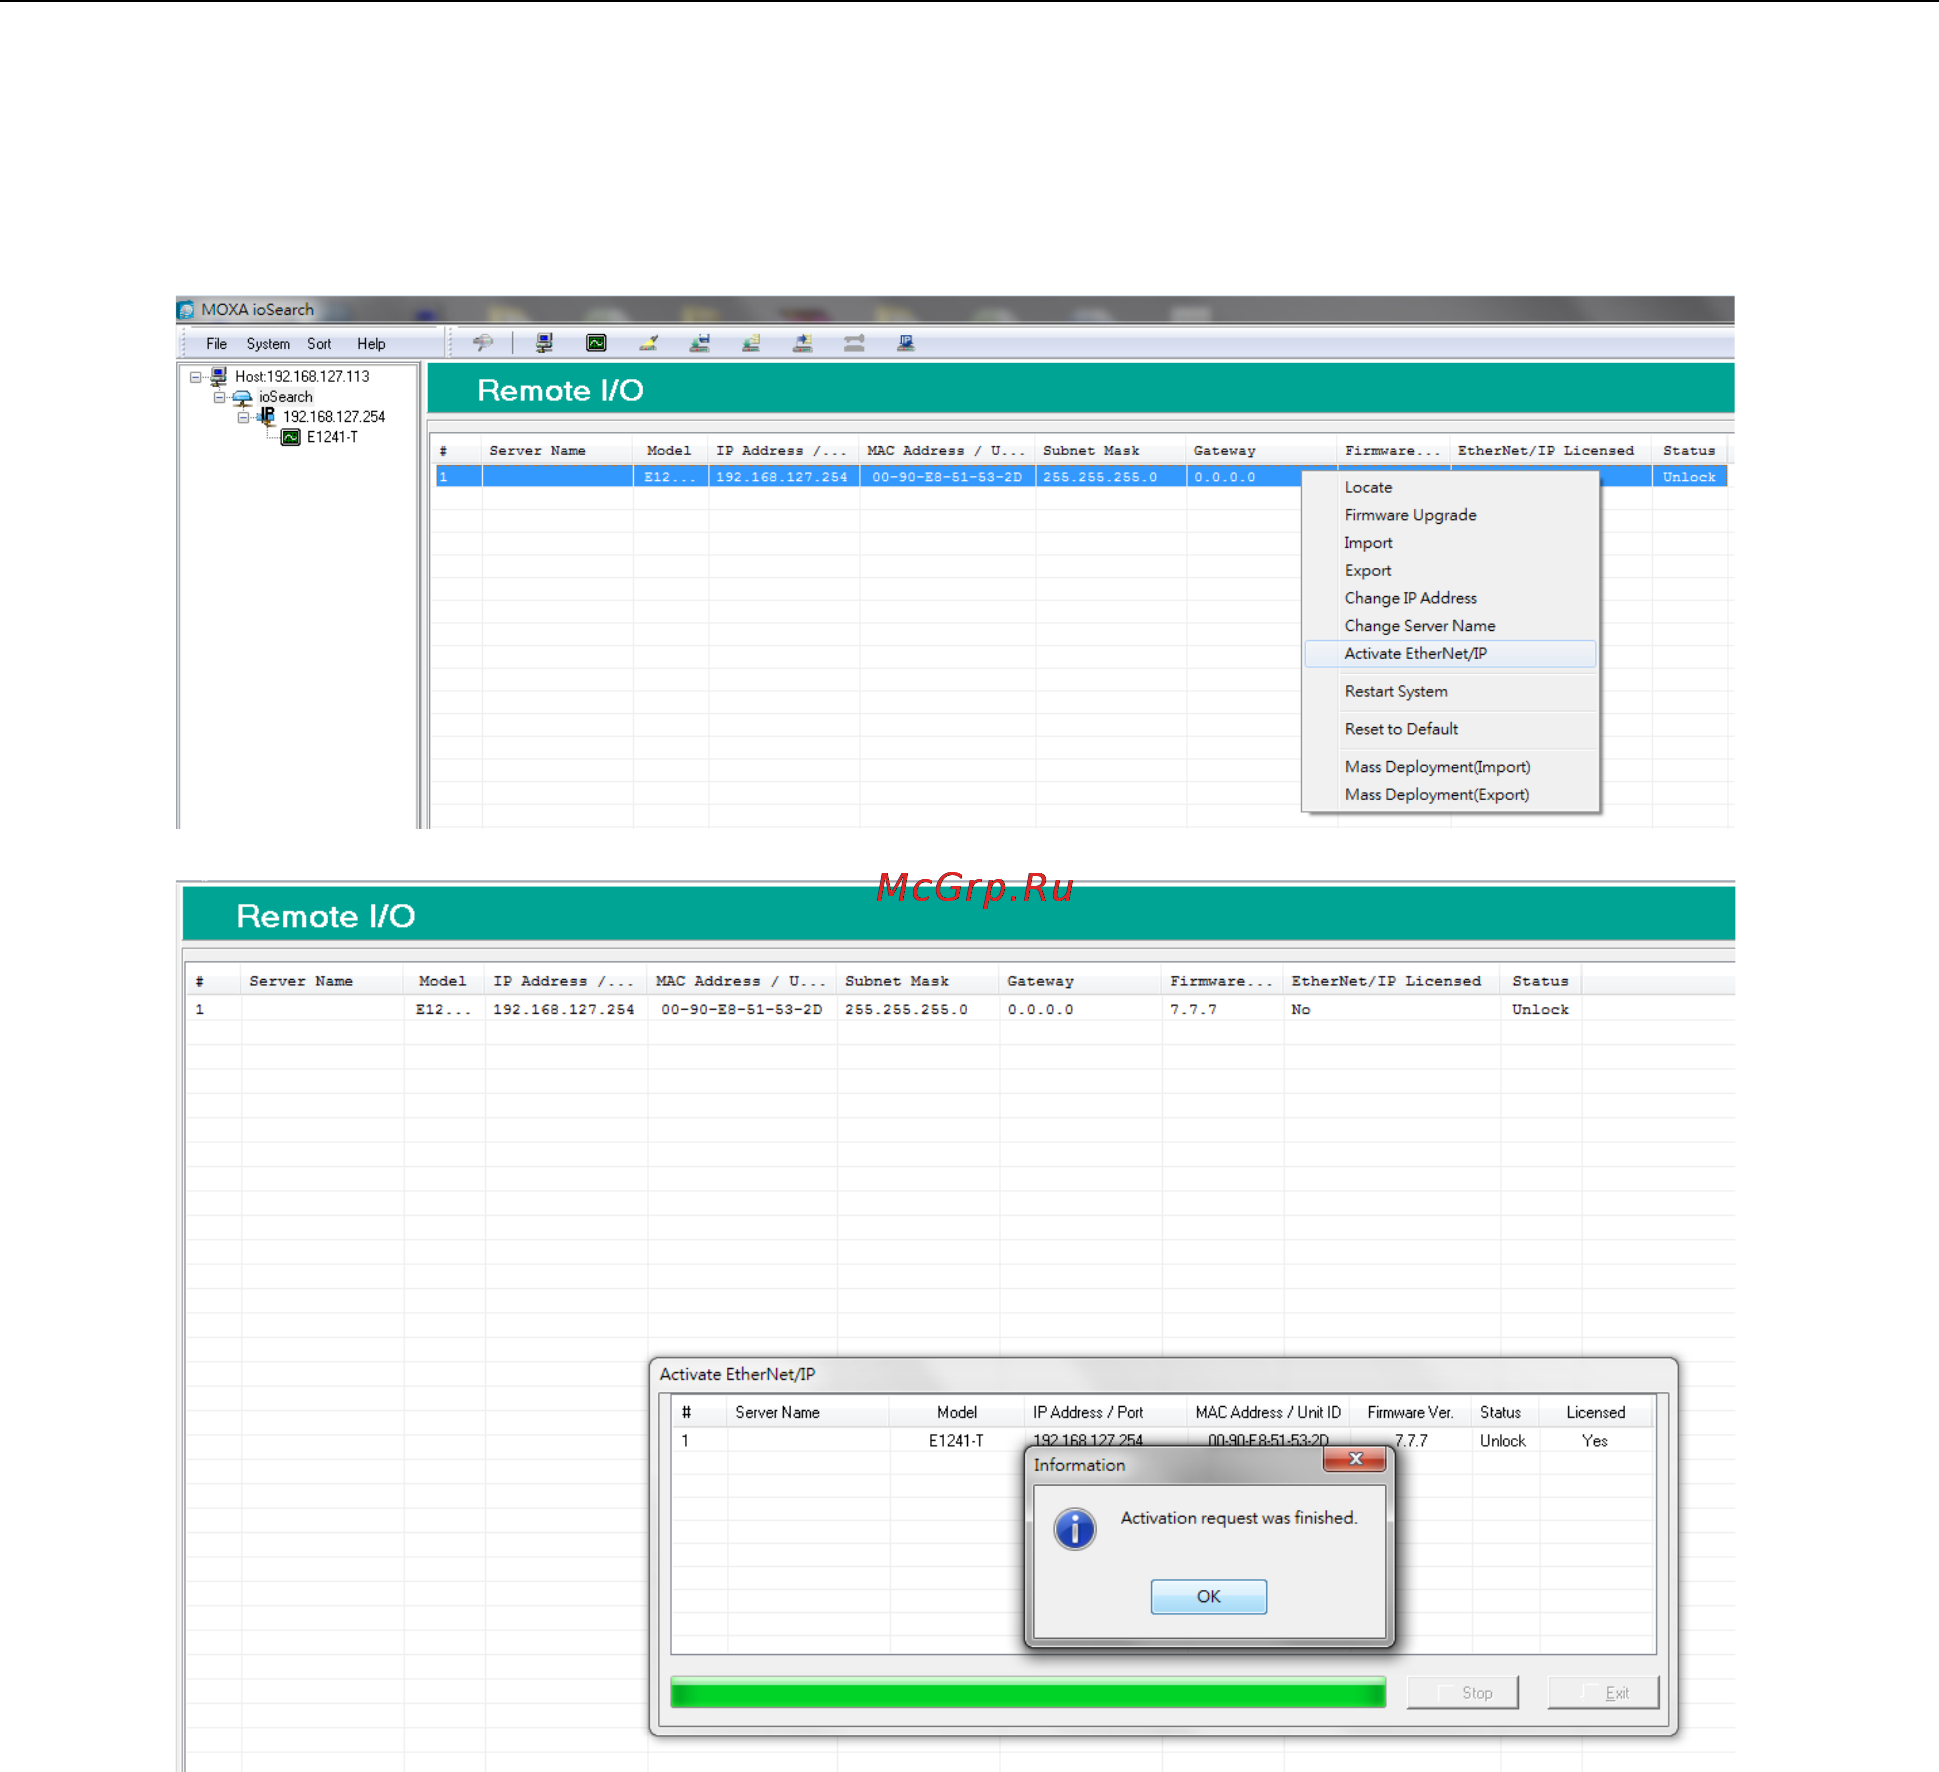This screenshot has height=1772, width=1939.
Task: Click the network computer toolbar icon
Action: tap(544, 343)
